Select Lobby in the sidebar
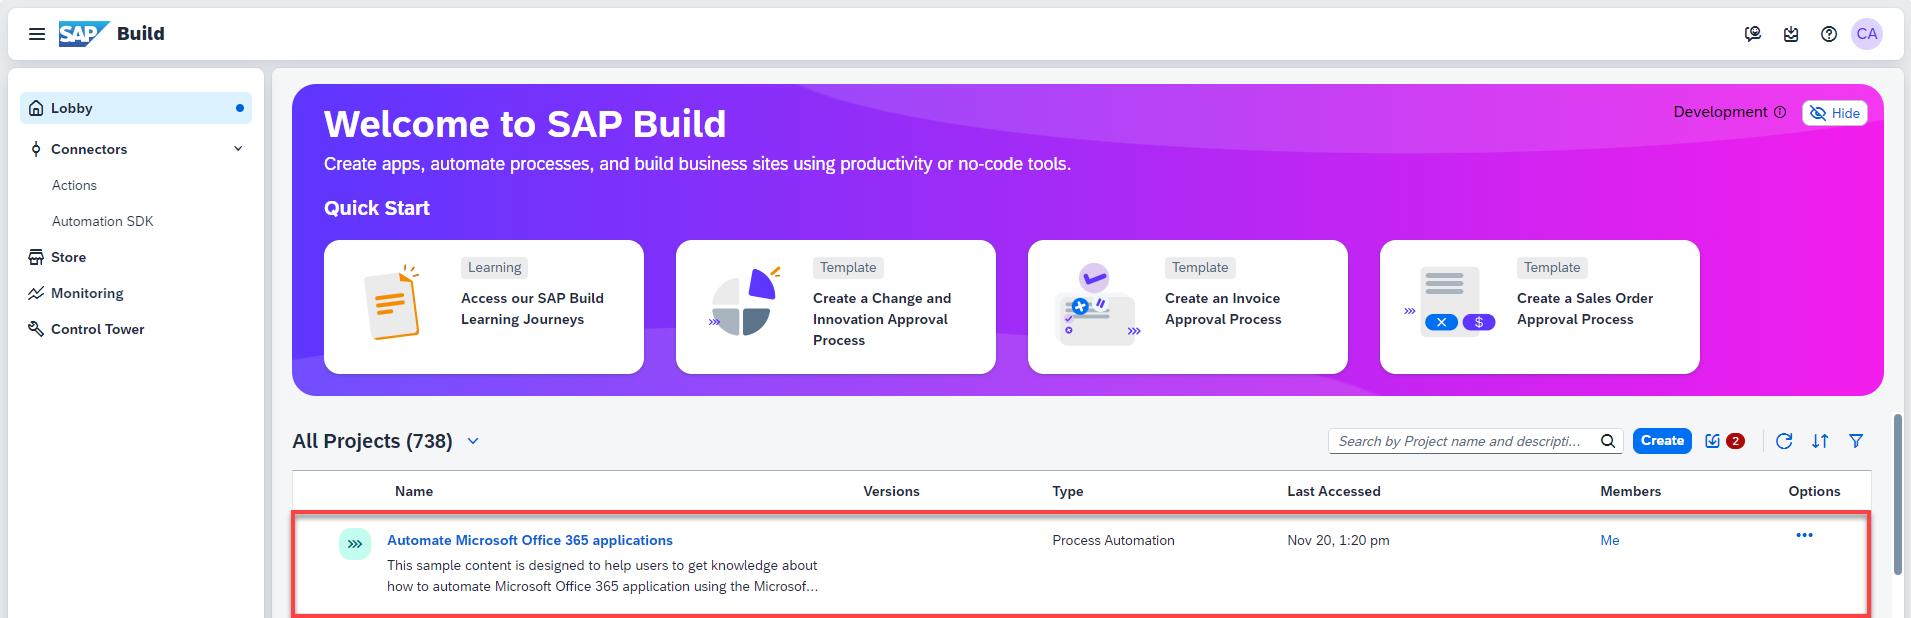This screenshot has height=618, width=1911. pyautogui.click(x=136, y=108)
